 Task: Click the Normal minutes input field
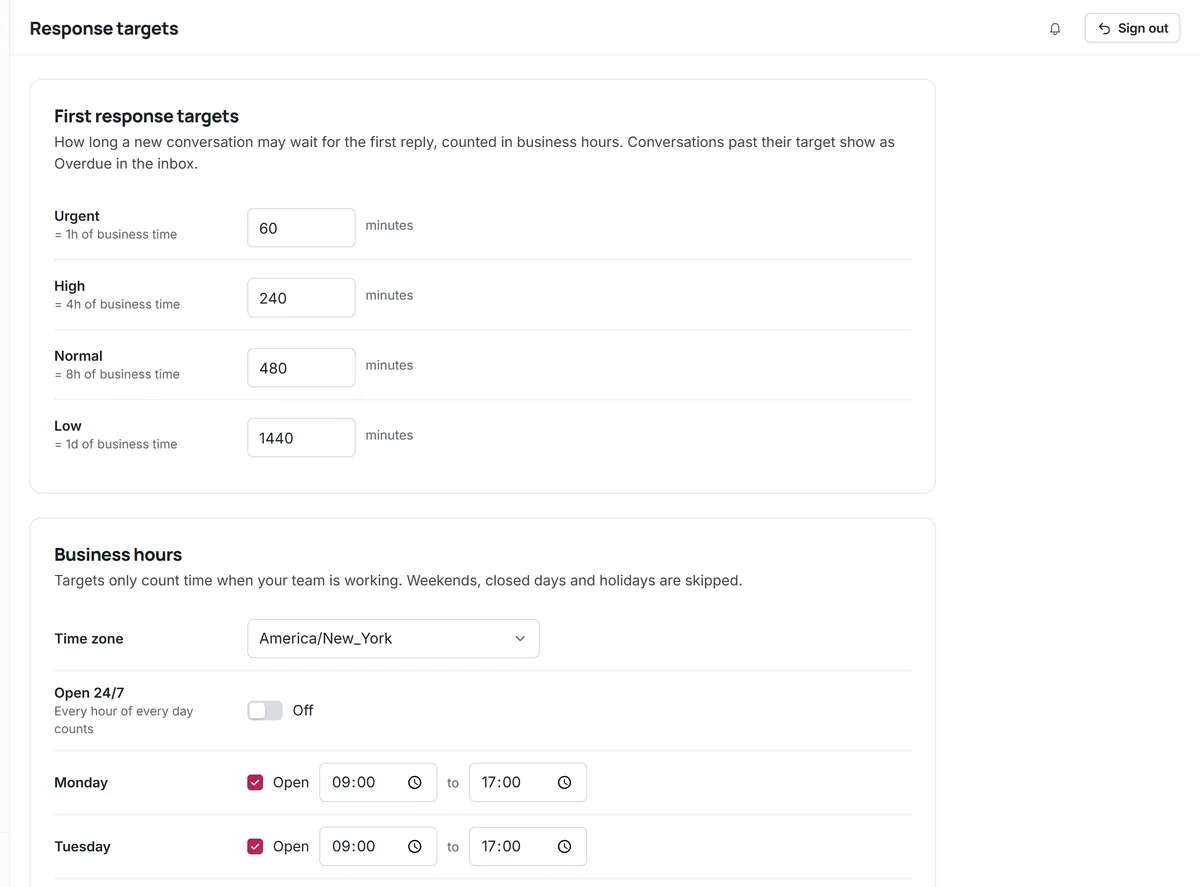coord(301,368)
